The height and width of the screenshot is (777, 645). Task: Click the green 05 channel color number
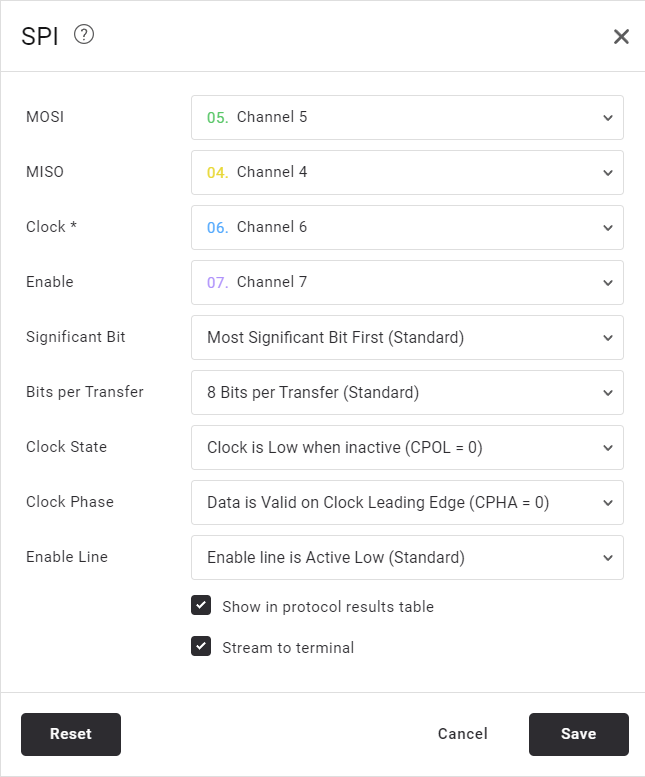[217, 118]
